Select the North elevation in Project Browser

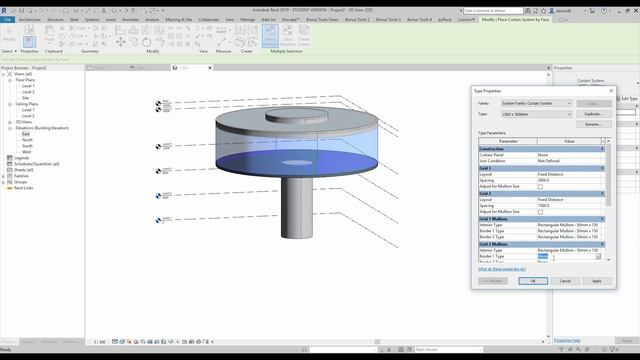(27, 140)
